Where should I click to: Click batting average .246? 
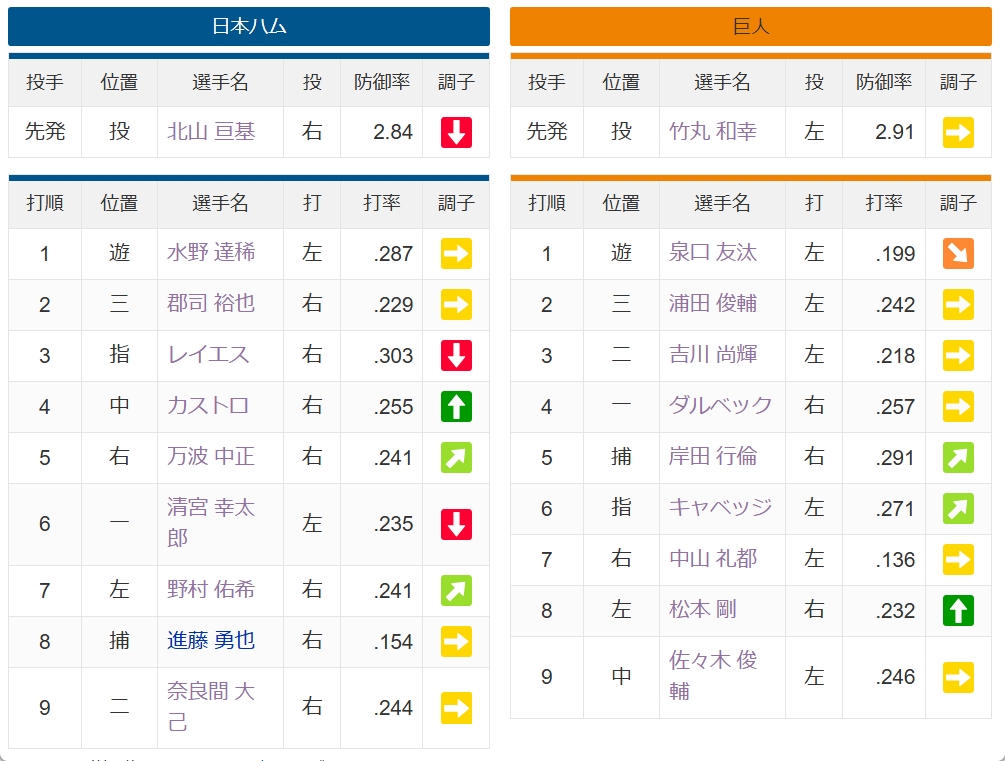coord(895,677)
